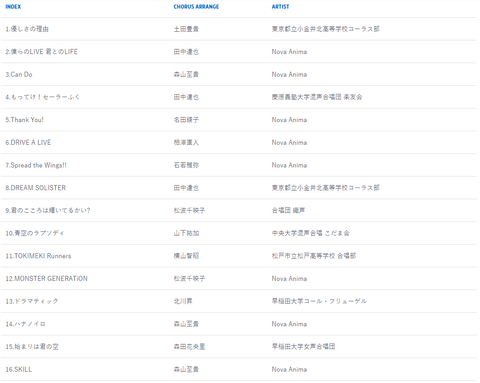The image size is (480, 383).
Task: Select track title "3.Can Do"
Action: 19,74
